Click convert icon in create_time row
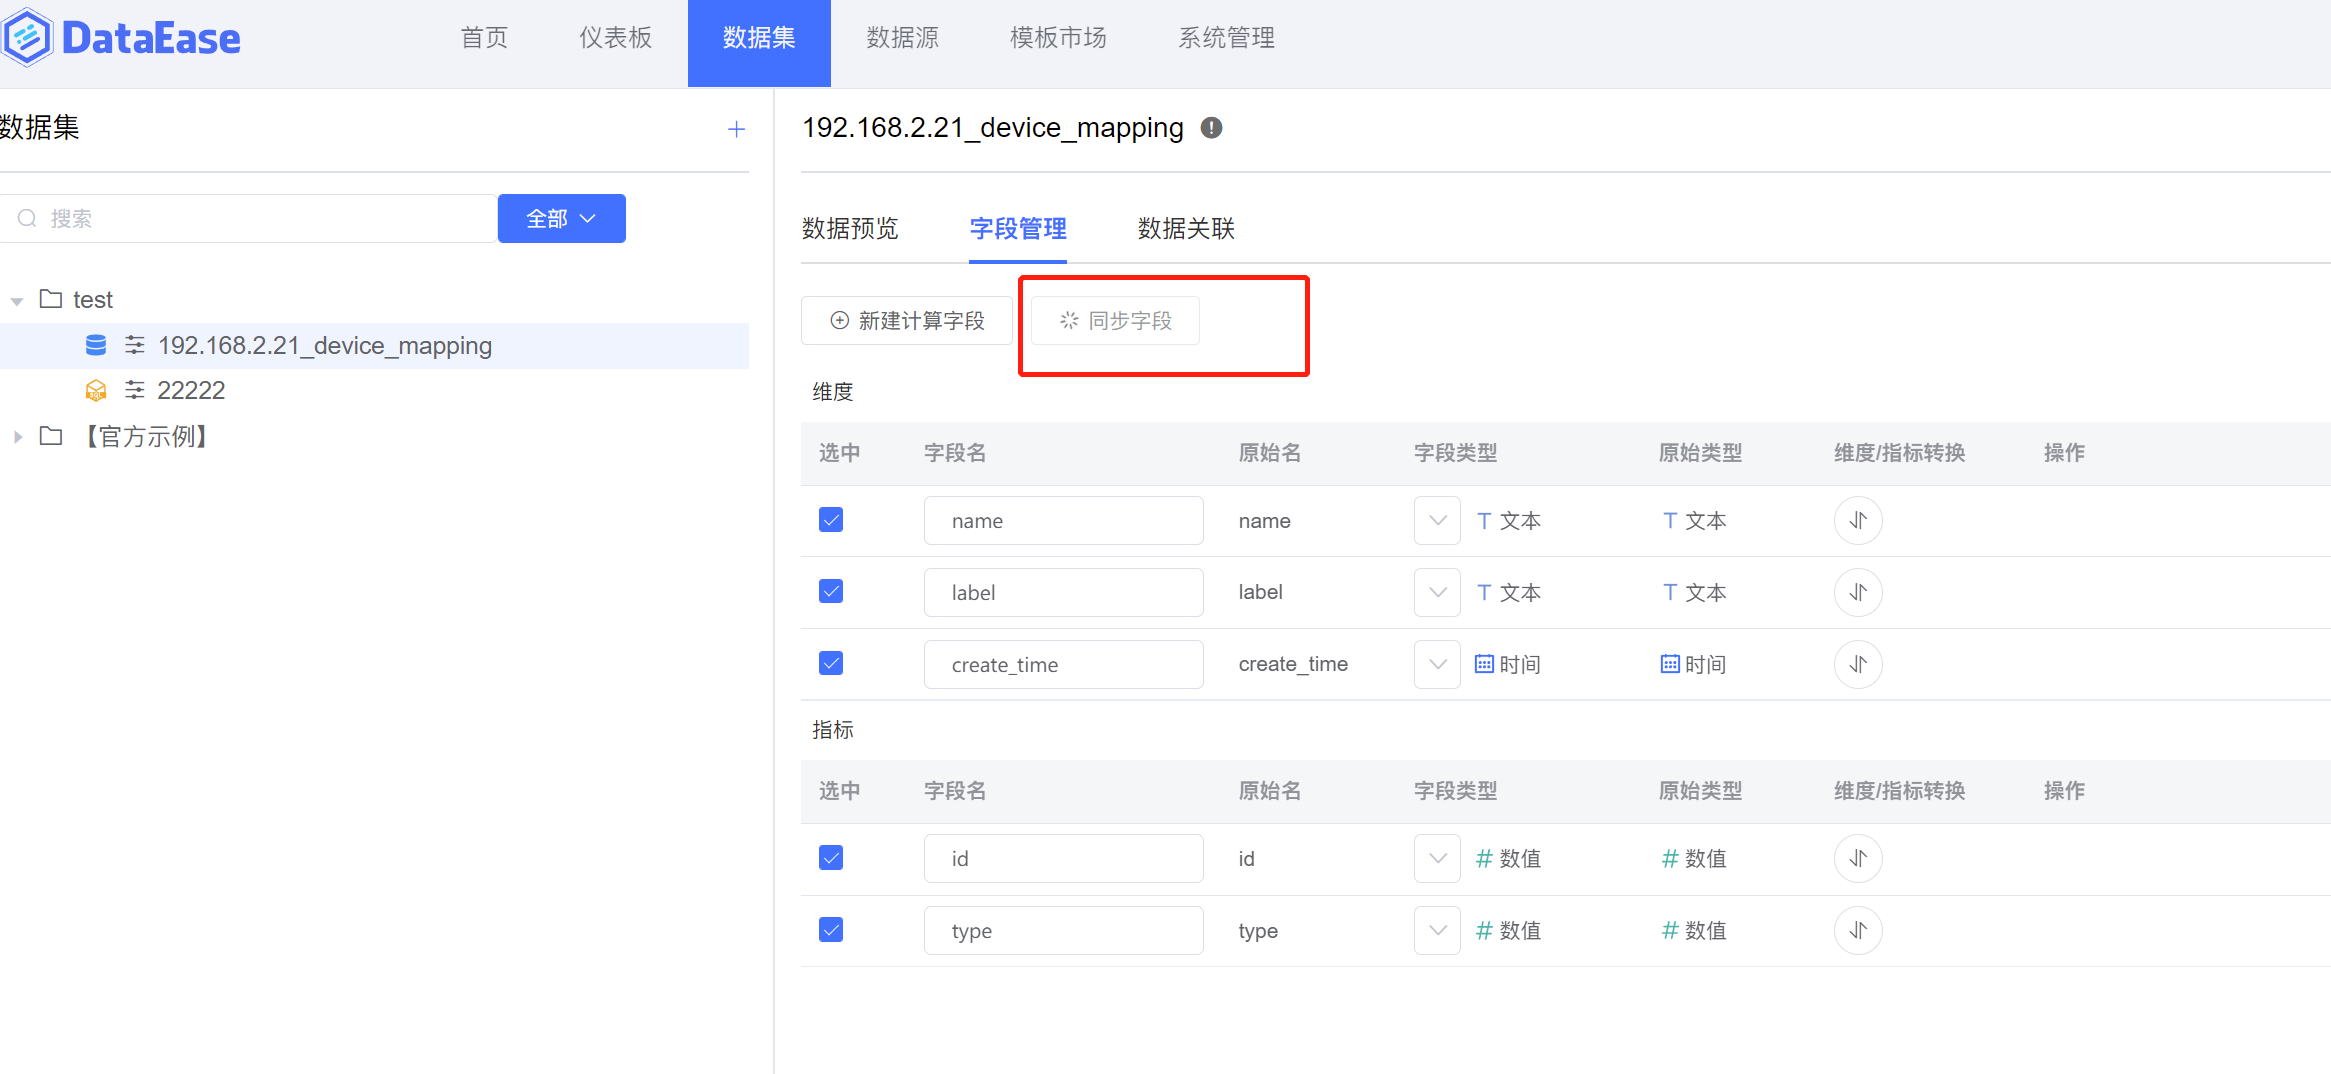This screenshot has height=1074, width=2331. click(1858, 664)
